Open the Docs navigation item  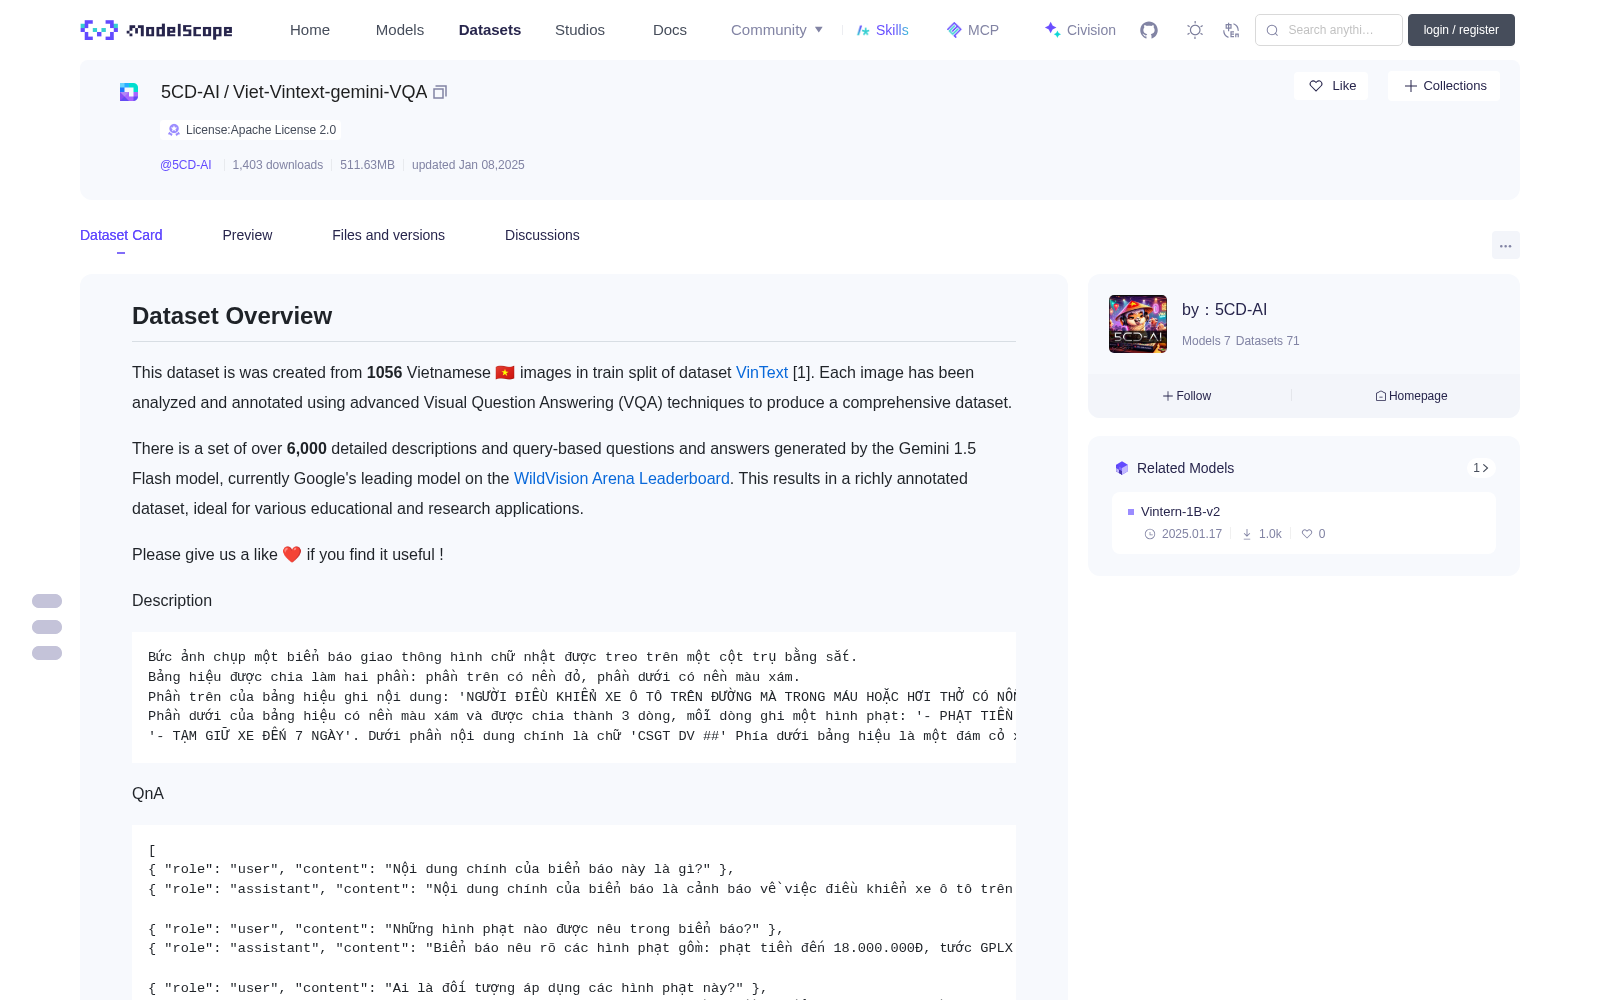(x=670, y=30)
